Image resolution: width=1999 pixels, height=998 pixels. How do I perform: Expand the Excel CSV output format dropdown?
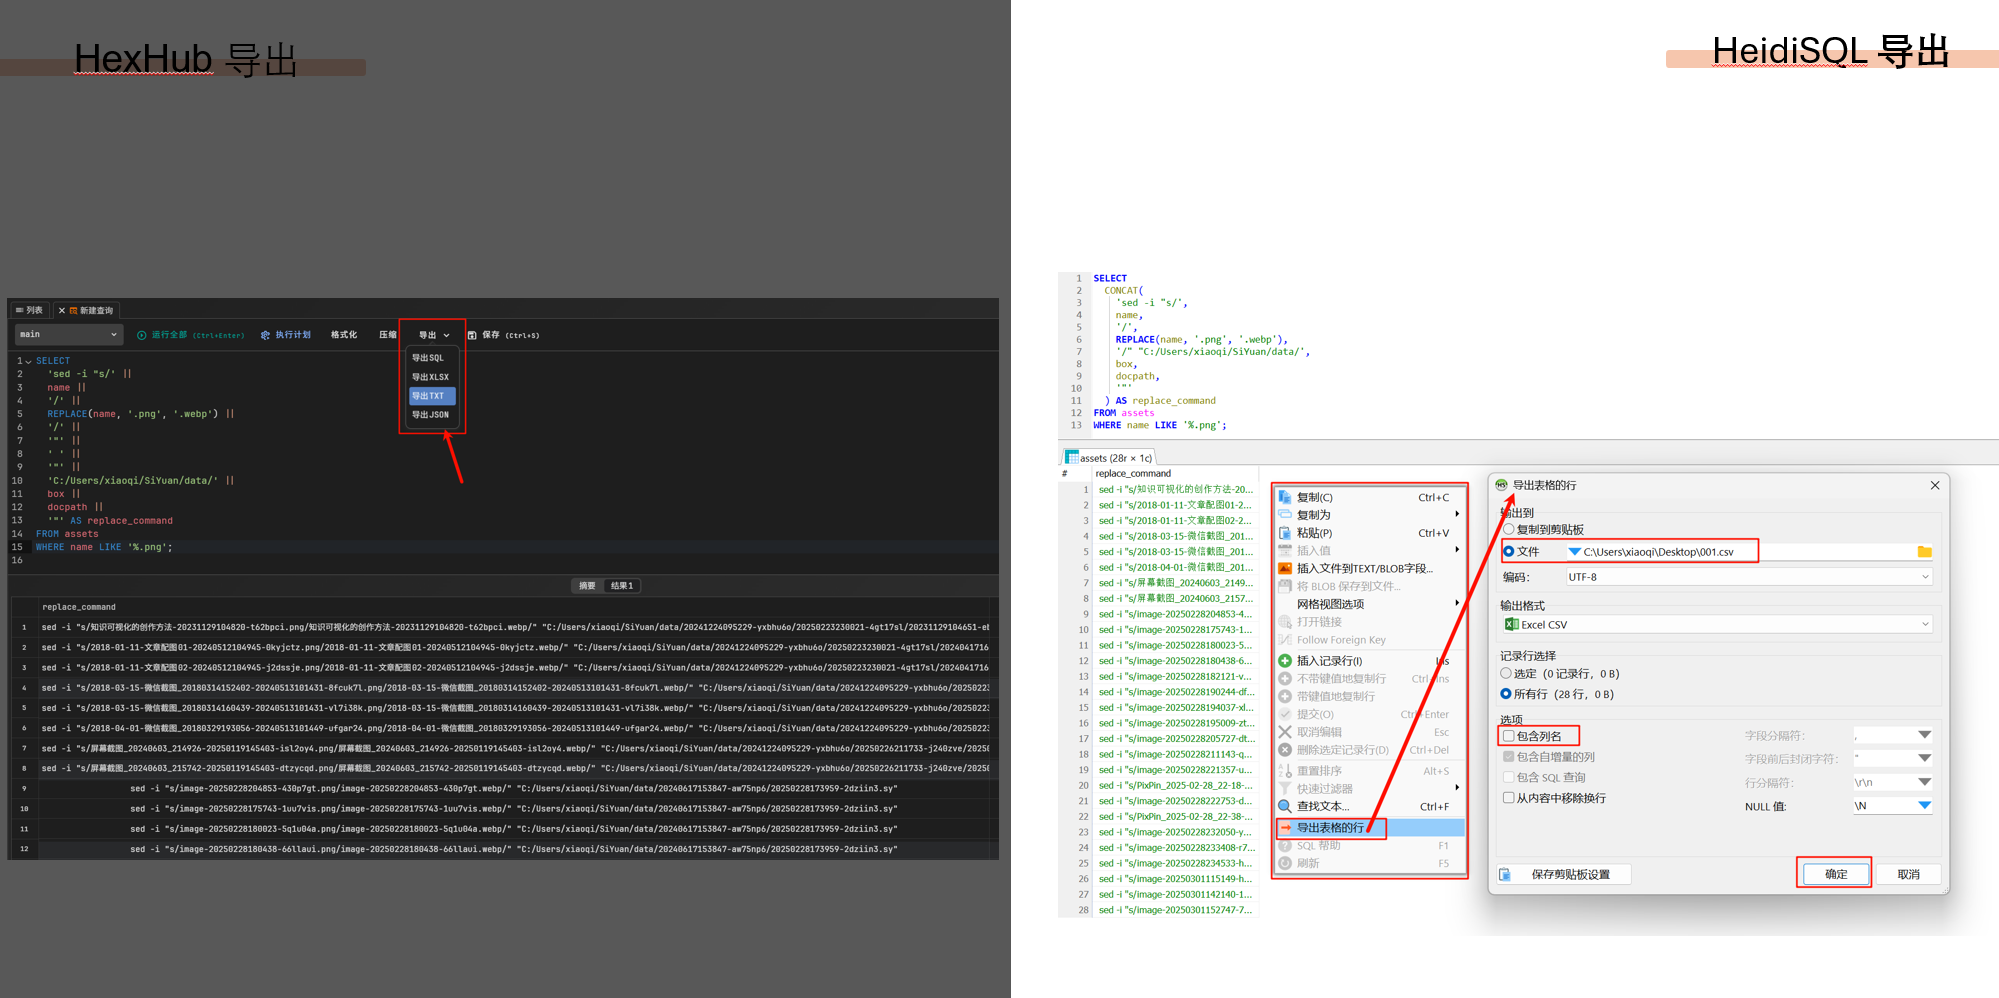pos(1717,624)
